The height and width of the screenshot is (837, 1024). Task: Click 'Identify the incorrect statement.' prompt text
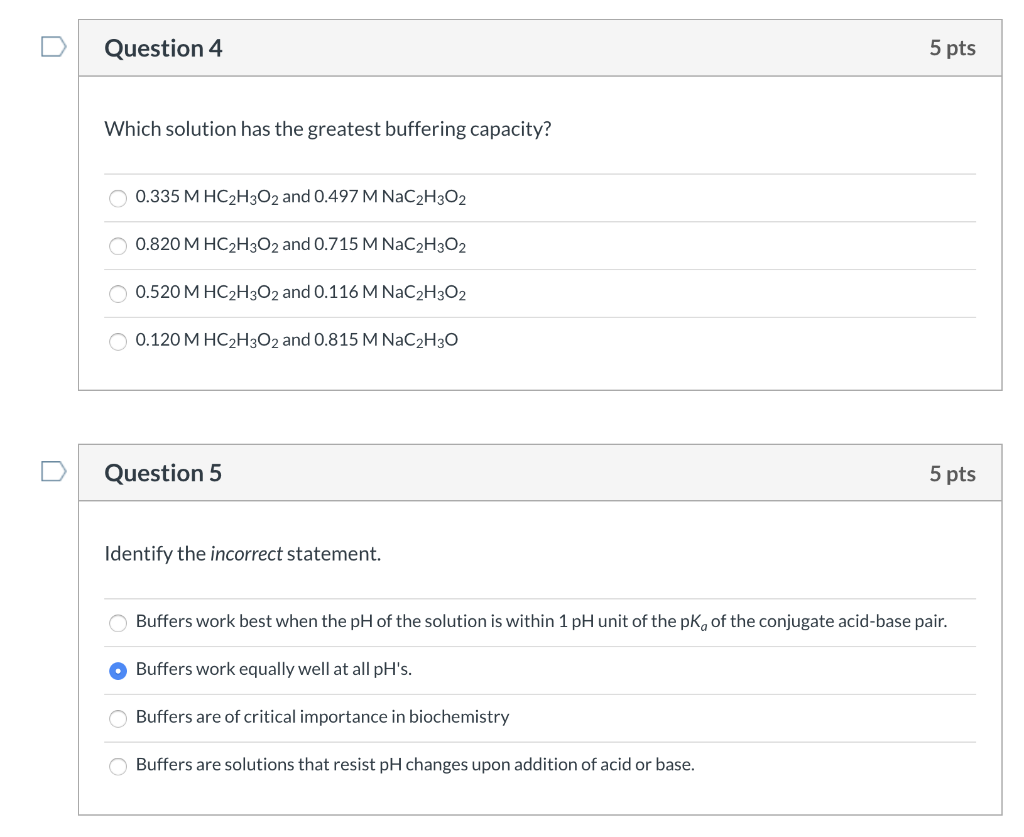242,554
